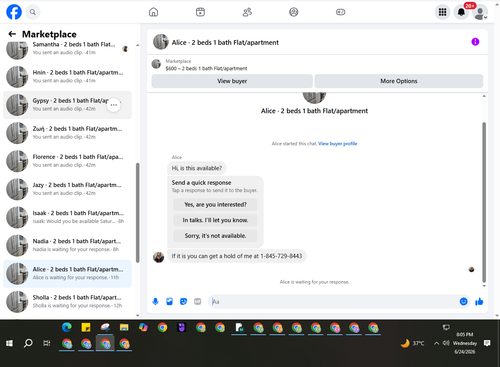Viewport: 500px width, 367px height.
Task: Click the conversation list scrollbar thumb
Action: click(x=138, y=212)
